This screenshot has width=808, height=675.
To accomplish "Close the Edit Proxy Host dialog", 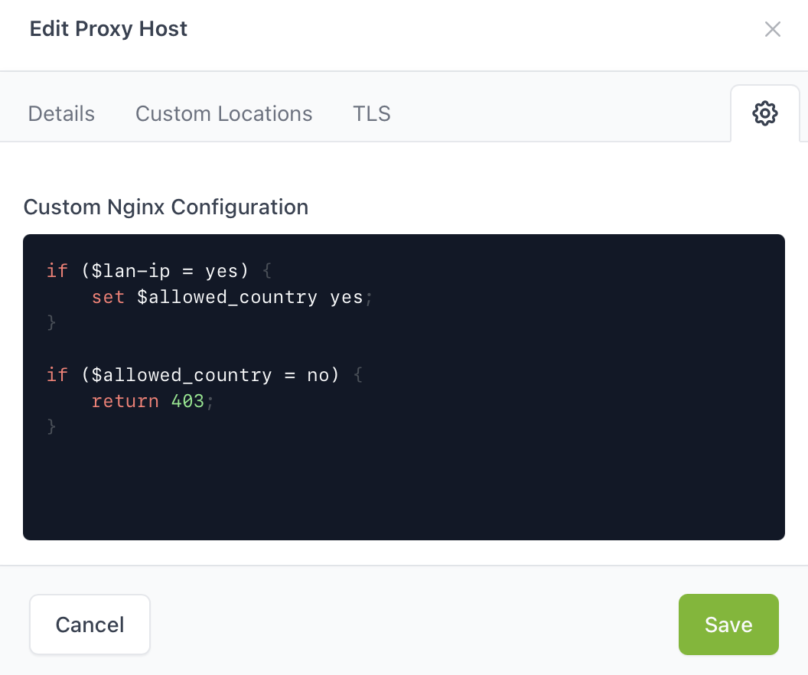I will [772, 29].
